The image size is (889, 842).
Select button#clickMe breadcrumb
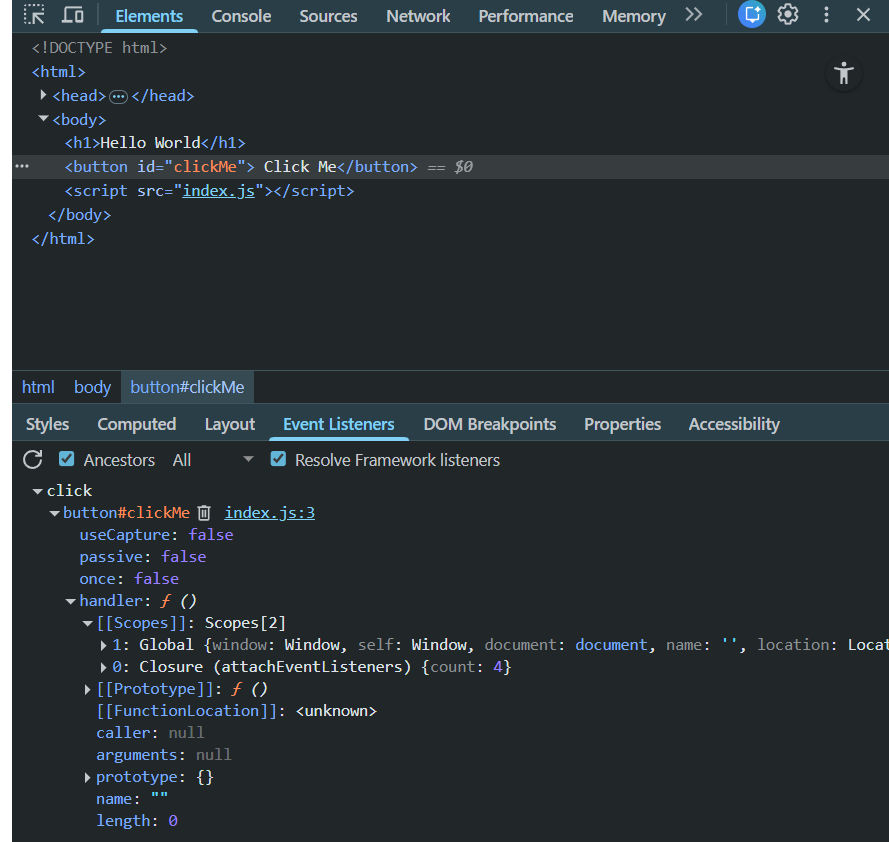pos(187,387)
